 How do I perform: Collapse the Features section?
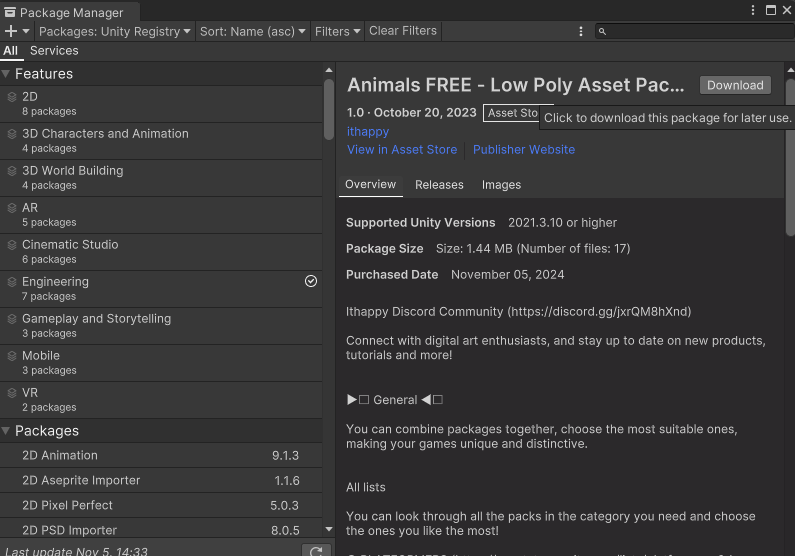6,74
